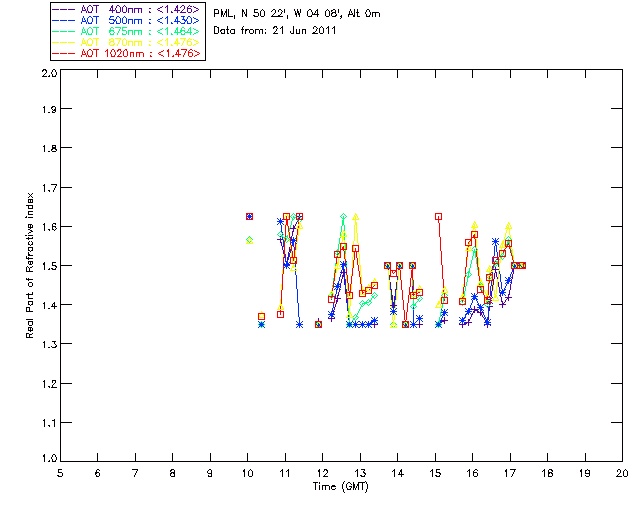Click the 'Real Part of Refractive index' axis label
The height and width of the screenshot is (512, 640).
[29, 265]
